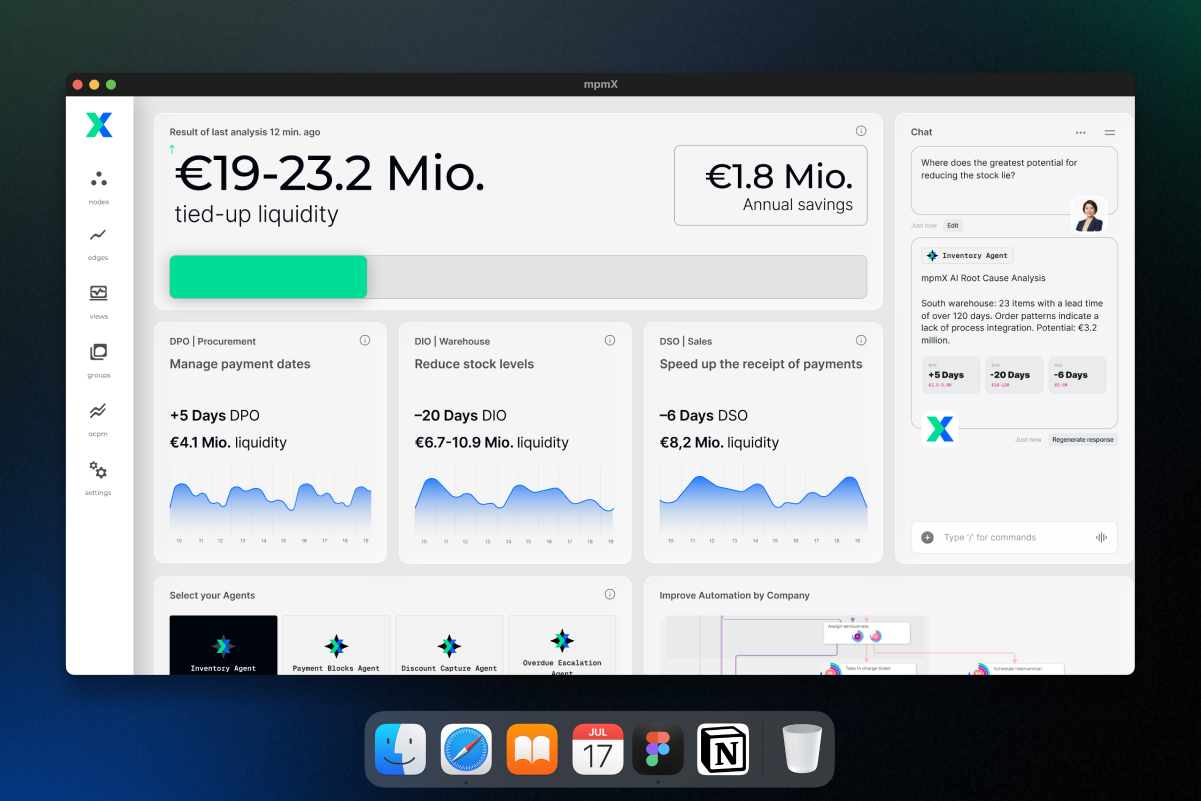Show info for DIO Warehouse card

(610, 340)
